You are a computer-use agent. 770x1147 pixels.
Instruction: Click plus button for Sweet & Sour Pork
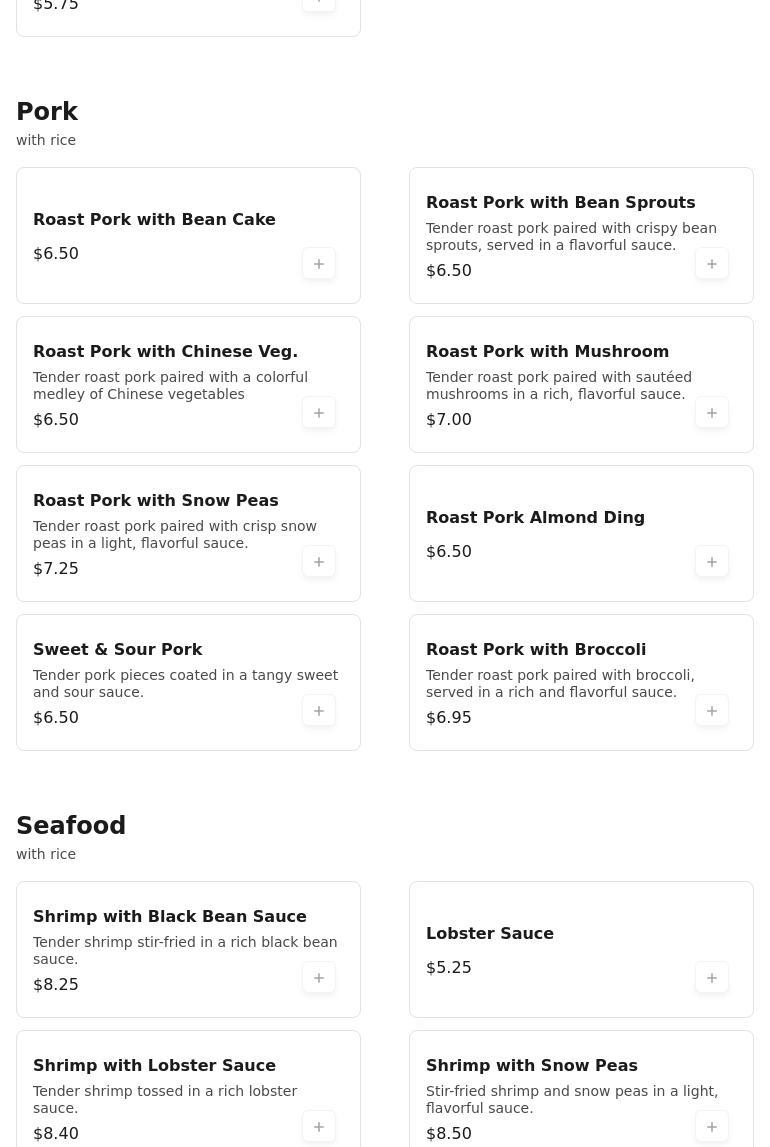319,711
